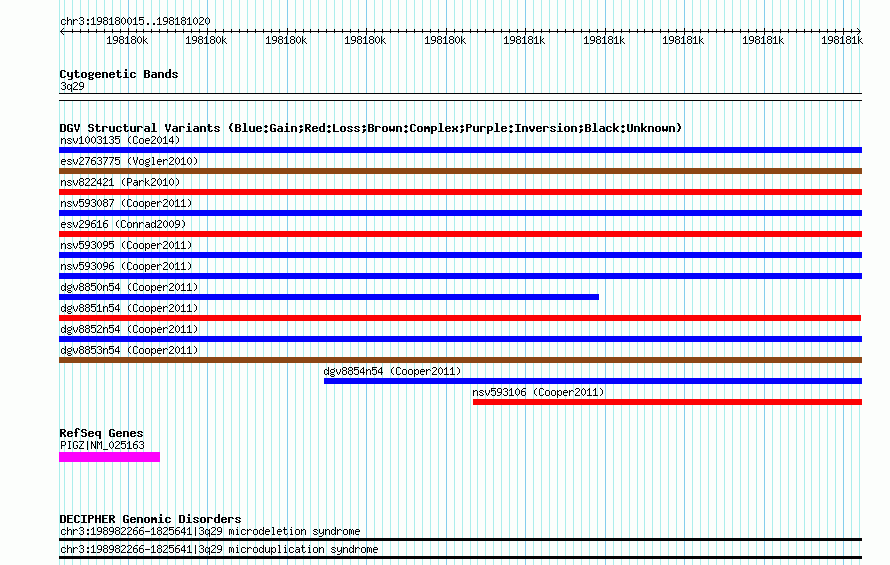Select the black bar under microdeletion syndrome
The width and height of the screenshot is (890, 565).
tap(460, 540)
